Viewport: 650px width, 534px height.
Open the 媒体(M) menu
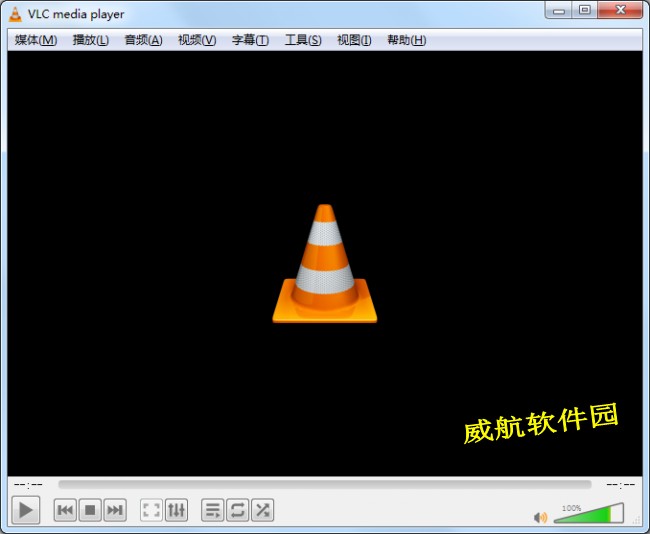tap(36, 40)
